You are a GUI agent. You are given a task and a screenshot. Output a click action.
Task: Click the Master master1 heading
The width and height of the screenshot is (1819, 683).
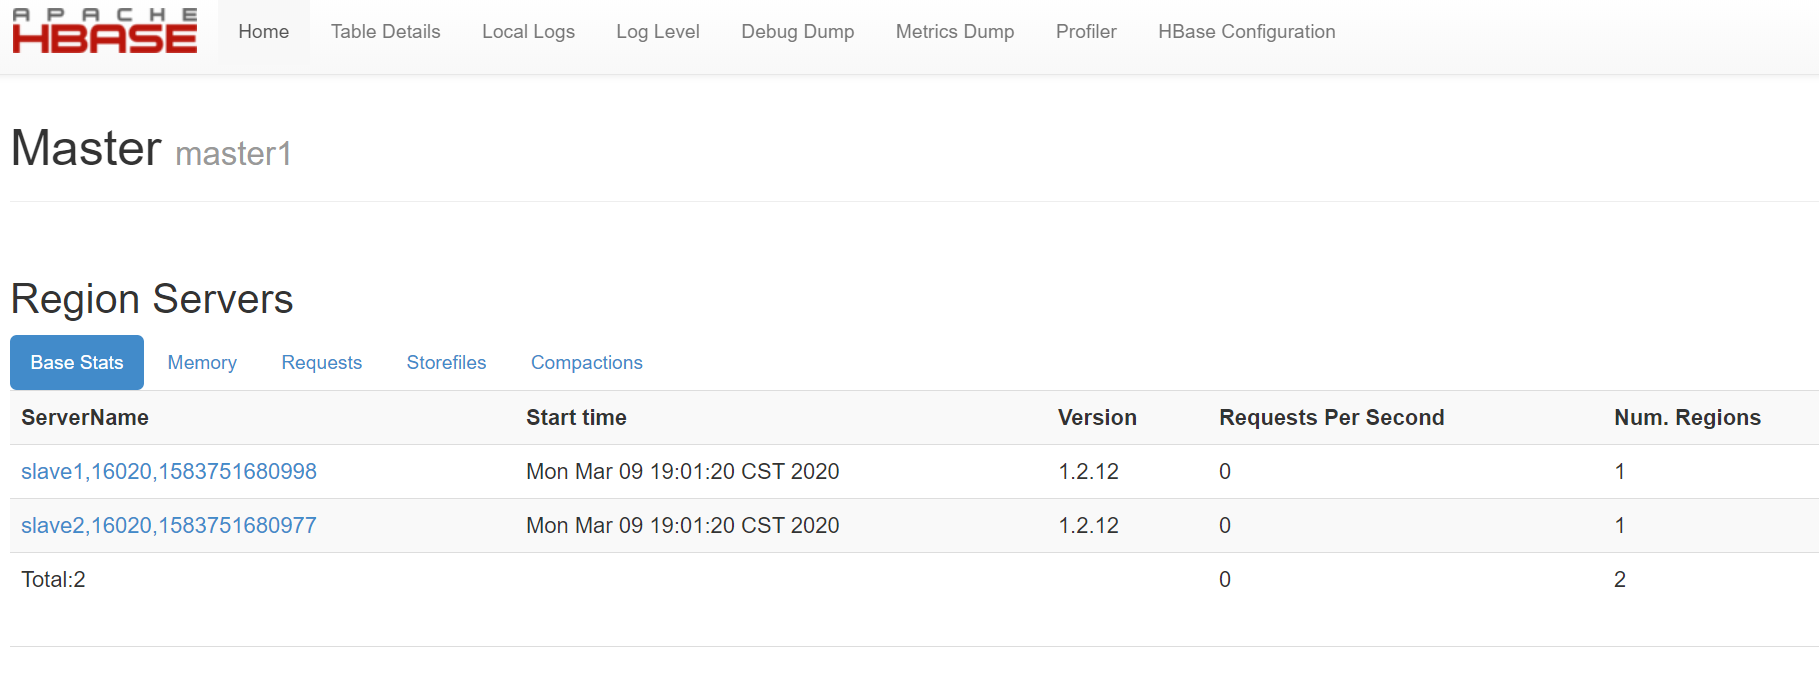[x=151, y=149]
